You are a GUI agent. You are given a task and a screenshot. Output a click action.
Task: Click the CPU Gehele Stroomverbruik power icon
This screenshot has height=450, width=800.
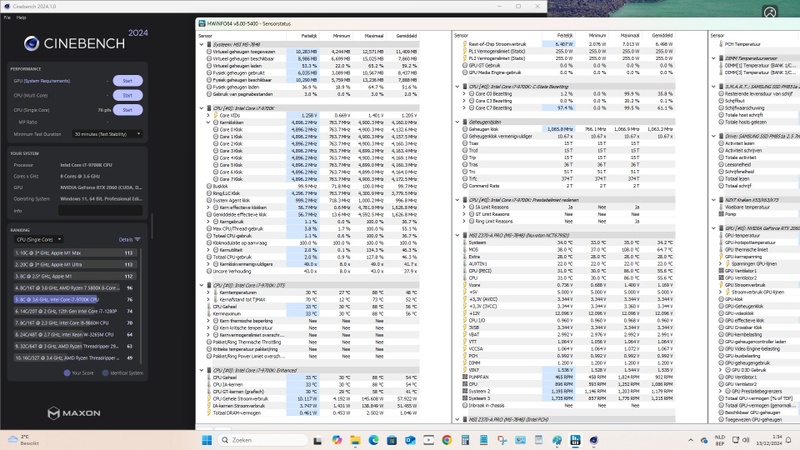click(209, 398)
